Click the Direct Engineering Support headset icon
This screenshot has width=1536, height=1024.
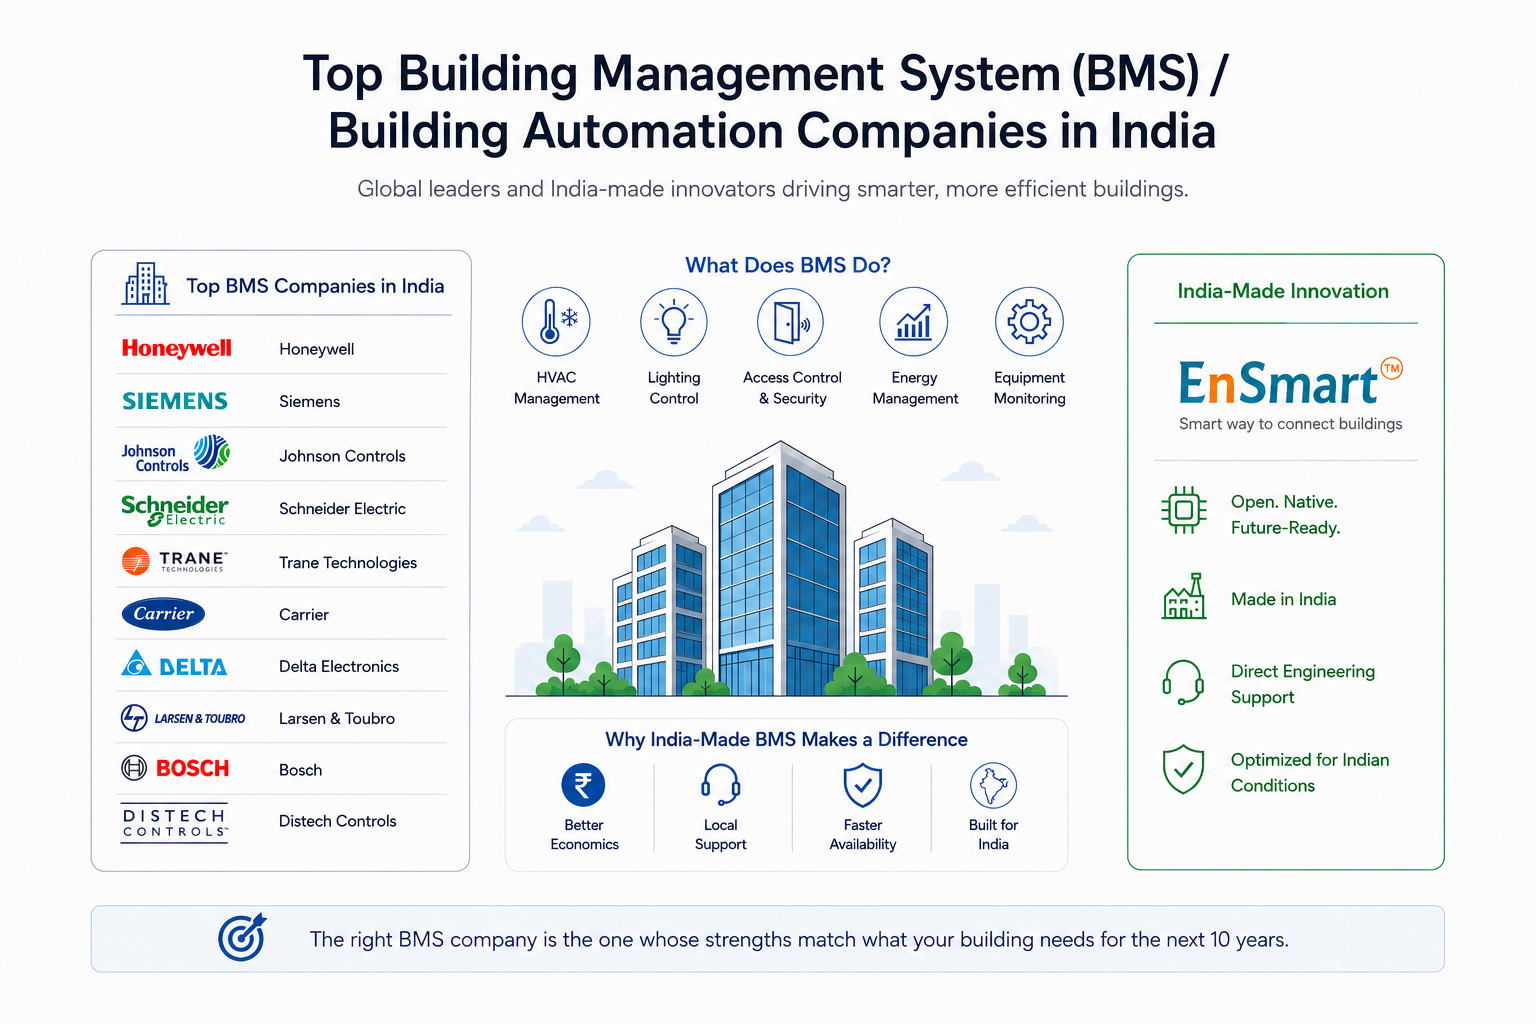pos(1183,683)
